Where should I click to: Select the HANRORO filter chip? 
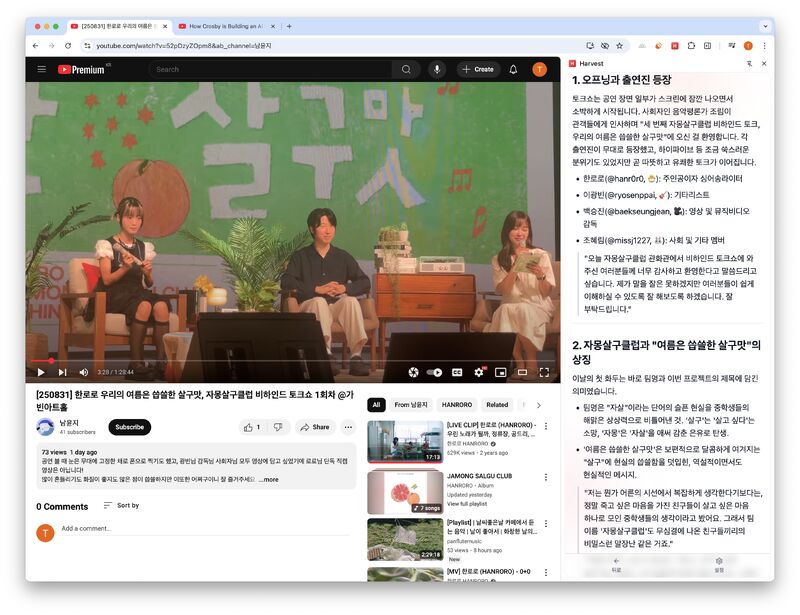coord(456,405)
